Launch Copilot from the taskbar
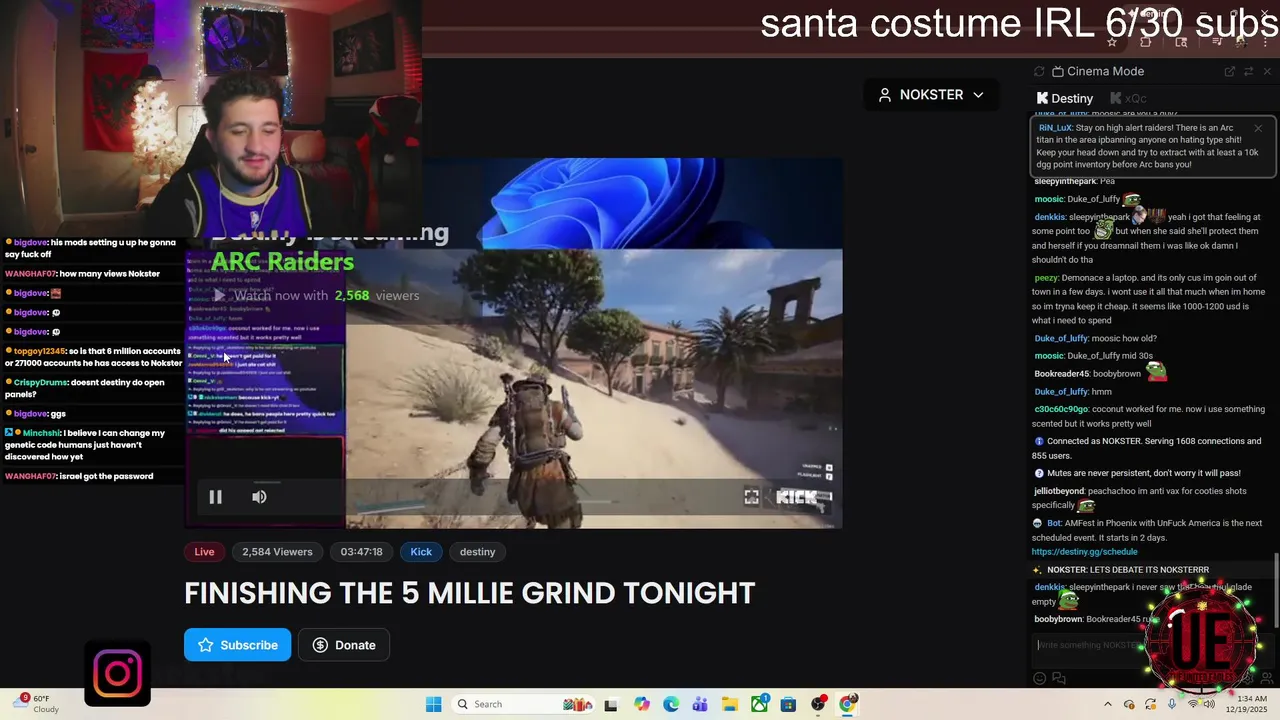 pos(641,704)
